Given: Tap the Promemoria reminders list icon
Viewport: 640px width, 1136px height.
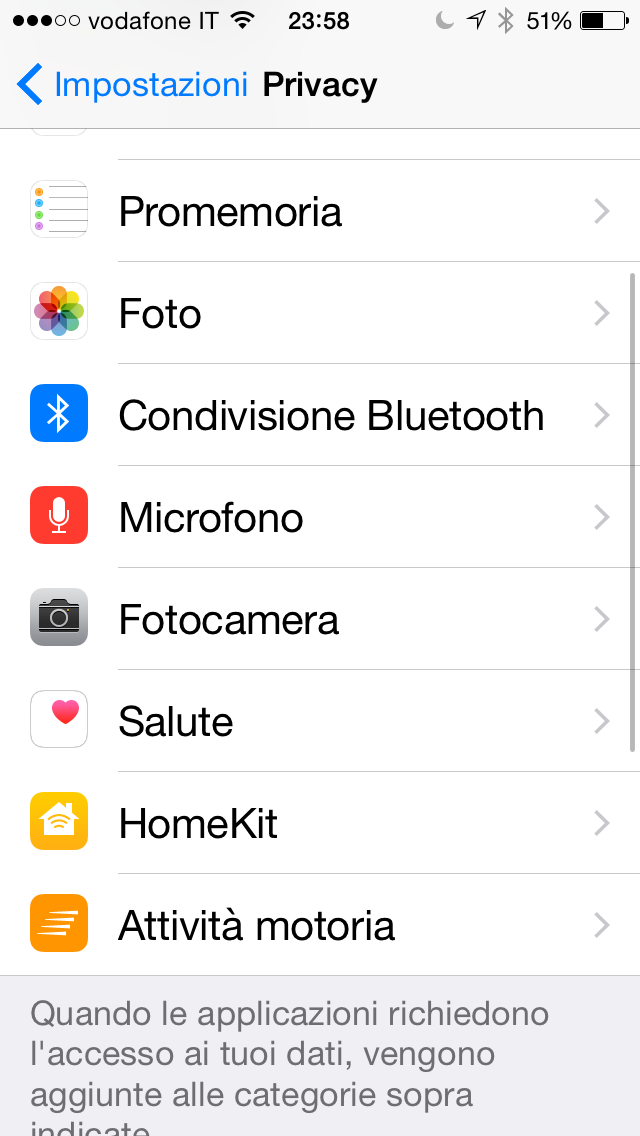Looking at the screenshot, I should 59,210.
